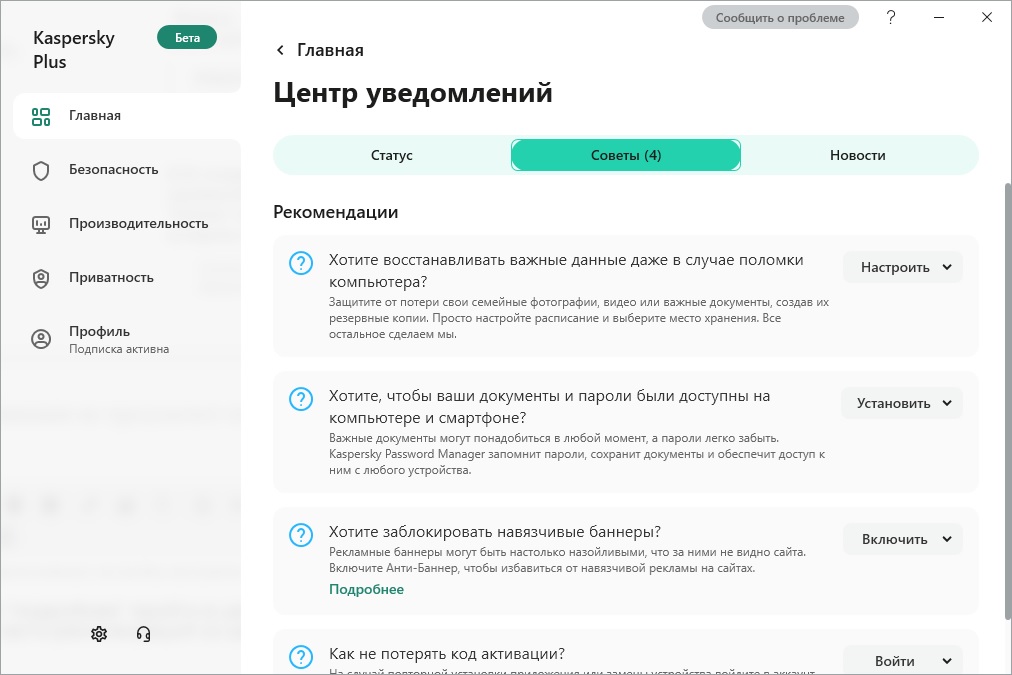
Task: Click the question mark help icon
Action: [x=891, y=17]
